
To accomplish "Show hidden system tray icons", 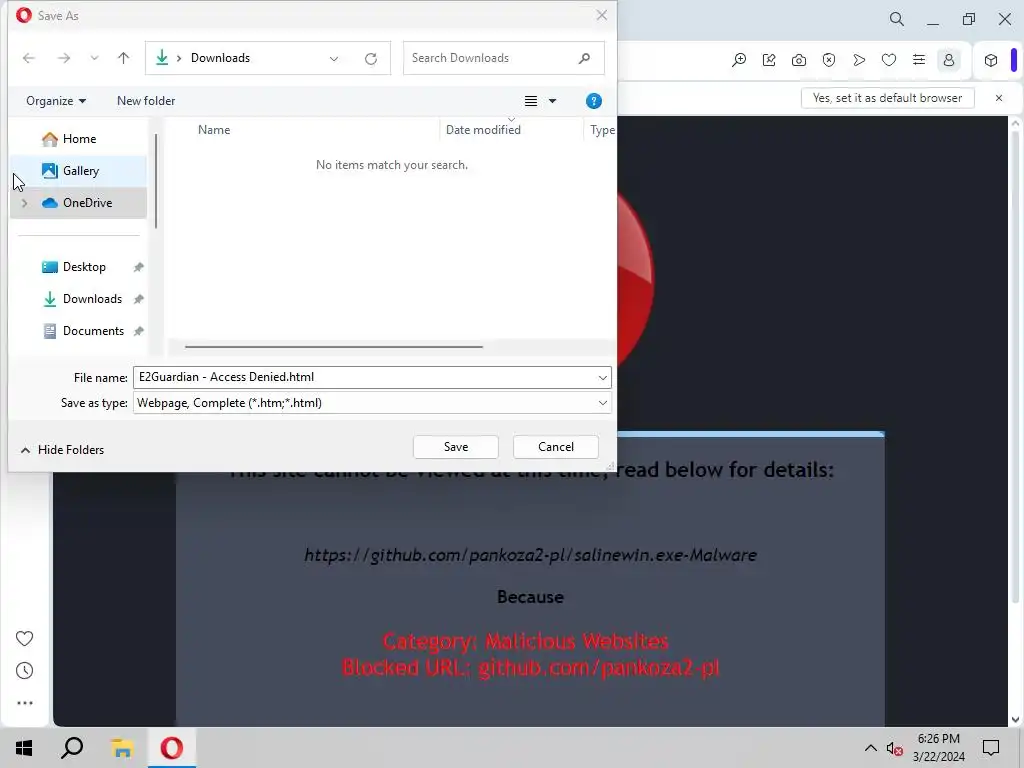I will click(871, 748).
